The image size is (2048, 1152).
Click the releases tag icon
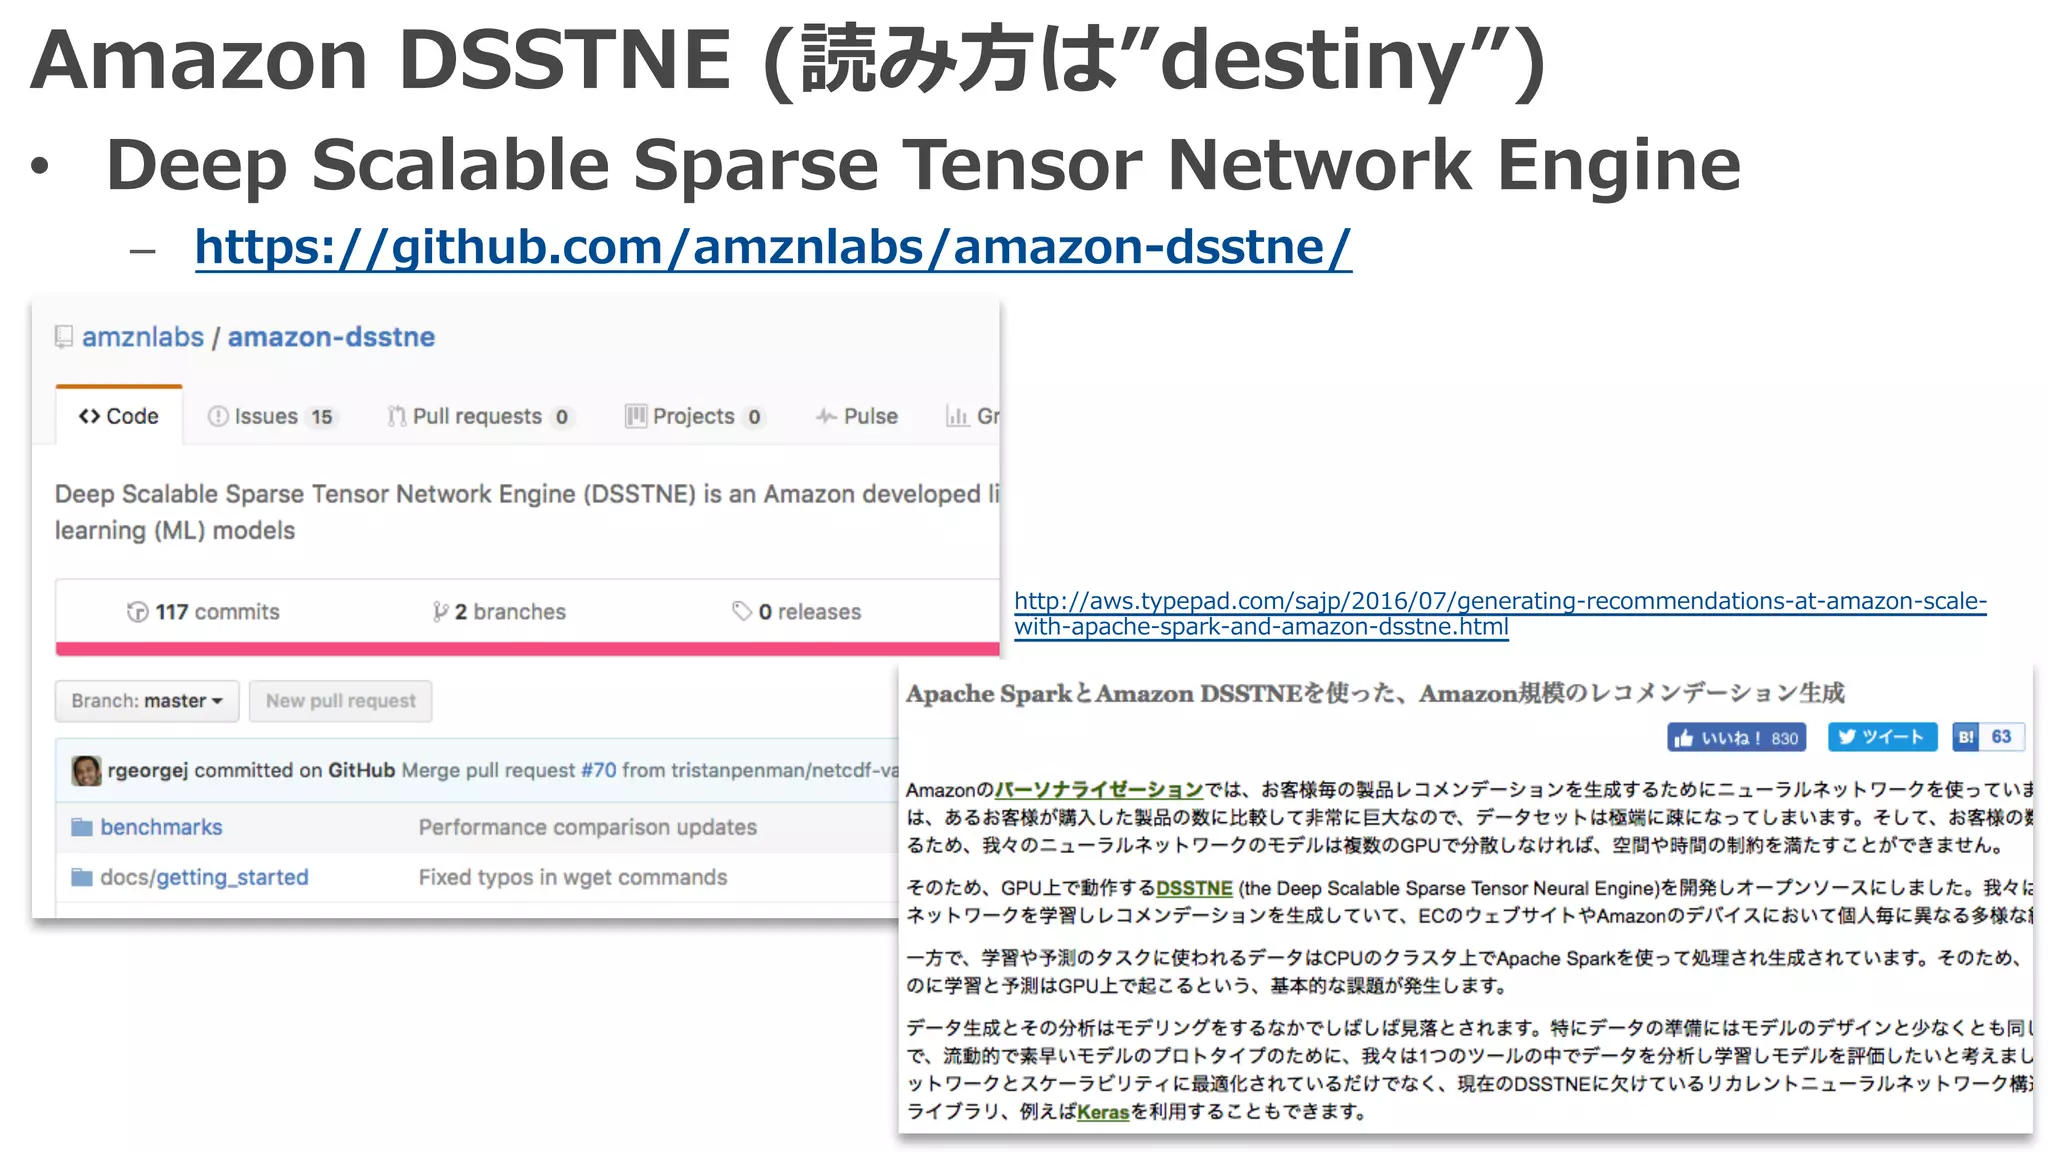pyautogui.click(x=741, y=611)
